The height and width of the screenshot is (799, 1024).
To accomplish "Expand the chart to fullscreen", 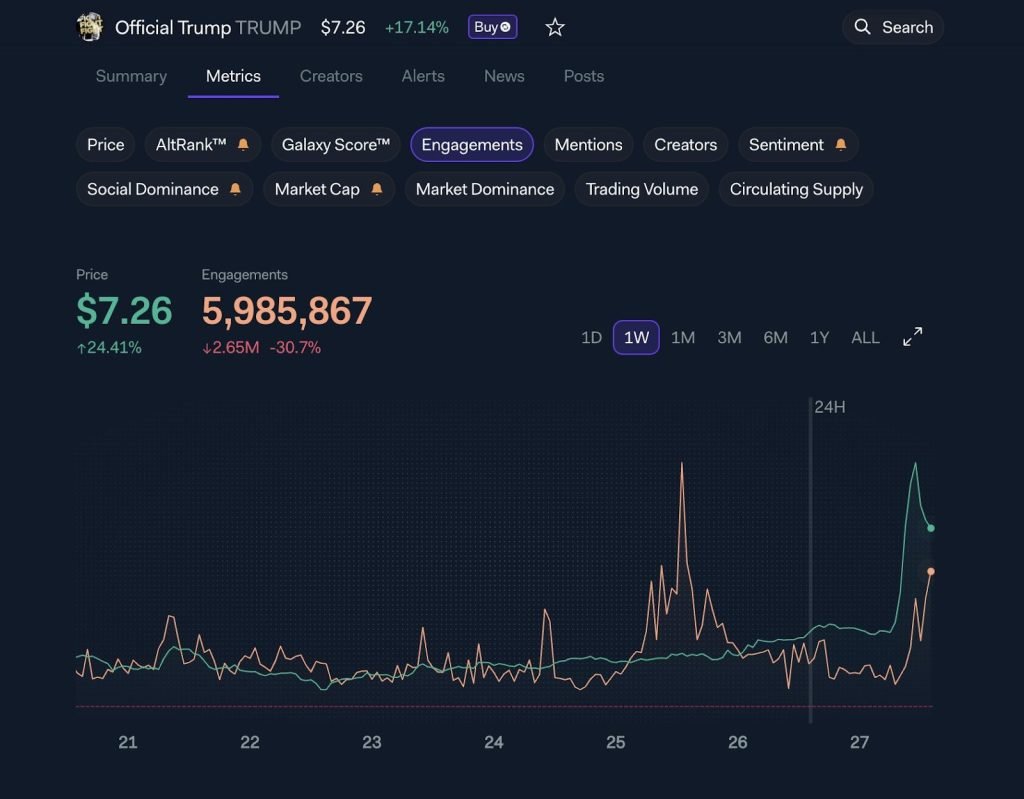I will [x=911, y=337].
